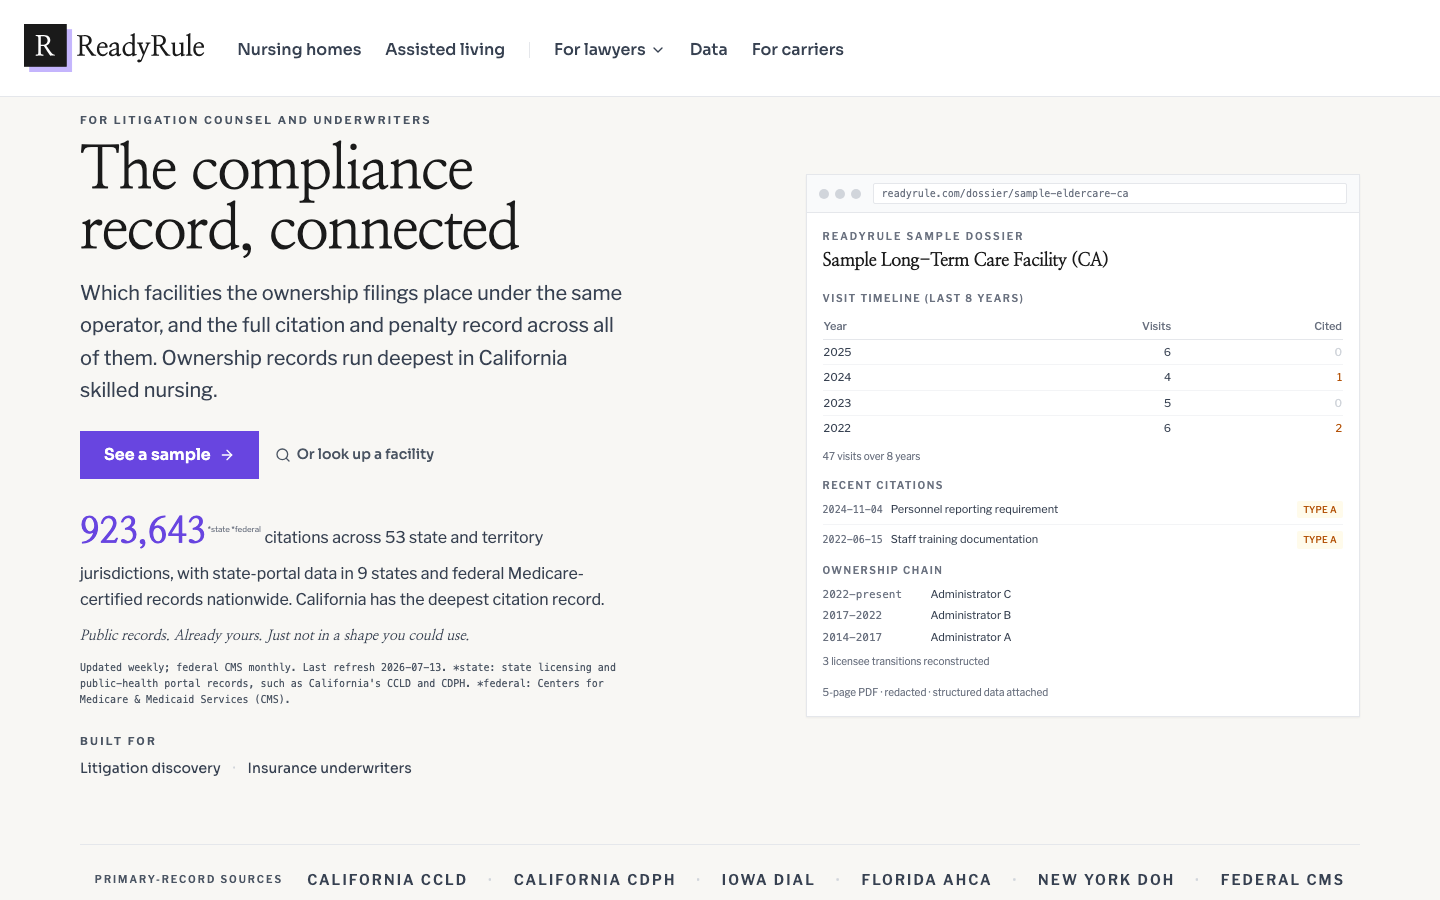1440x900 pixels.
Task: Click FEDERAL CMS in primary-record sources
Action: pos(1282,880)
